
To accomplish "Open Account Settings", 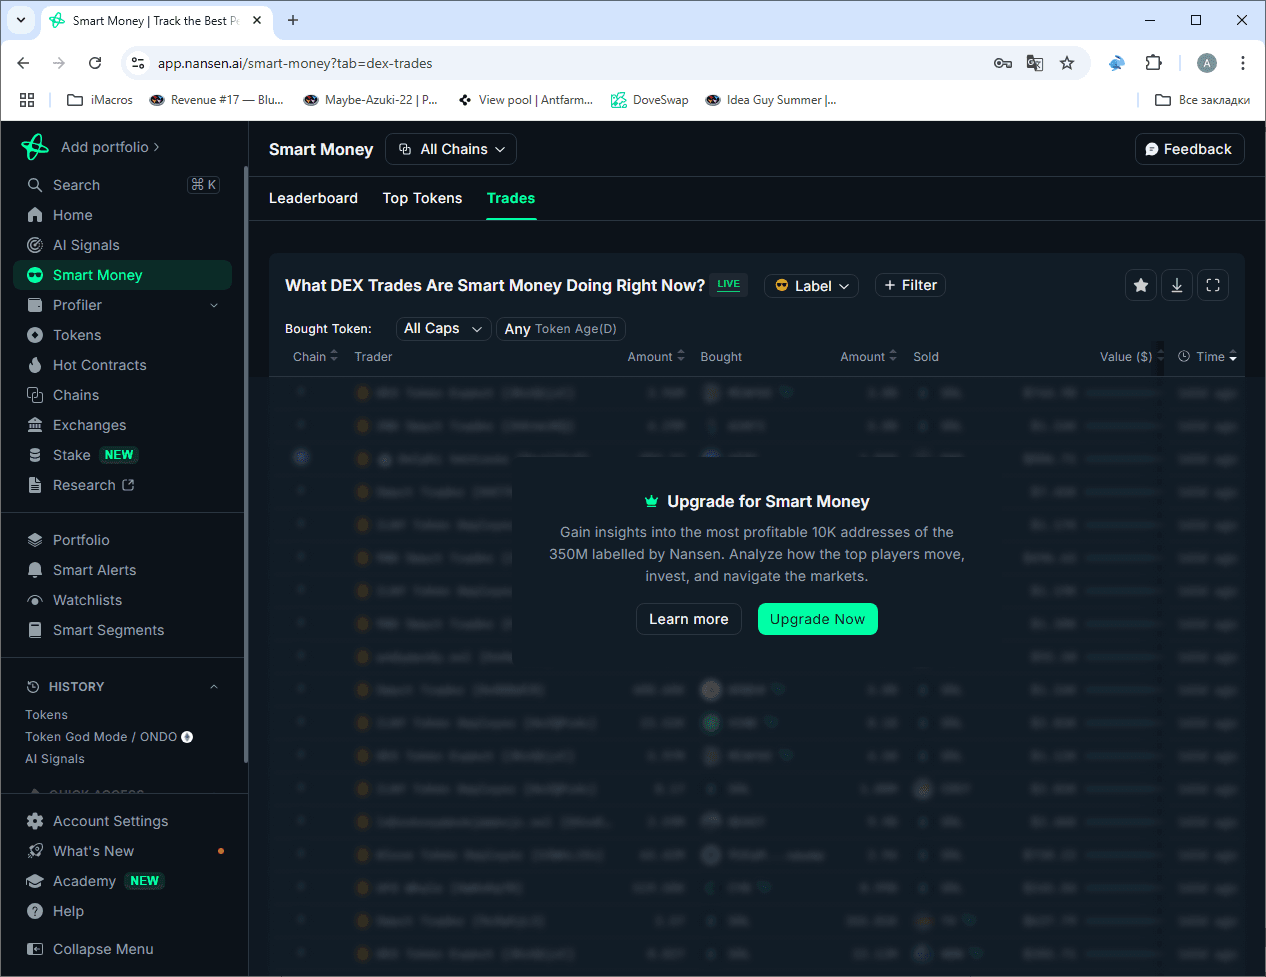I will 122,821.
